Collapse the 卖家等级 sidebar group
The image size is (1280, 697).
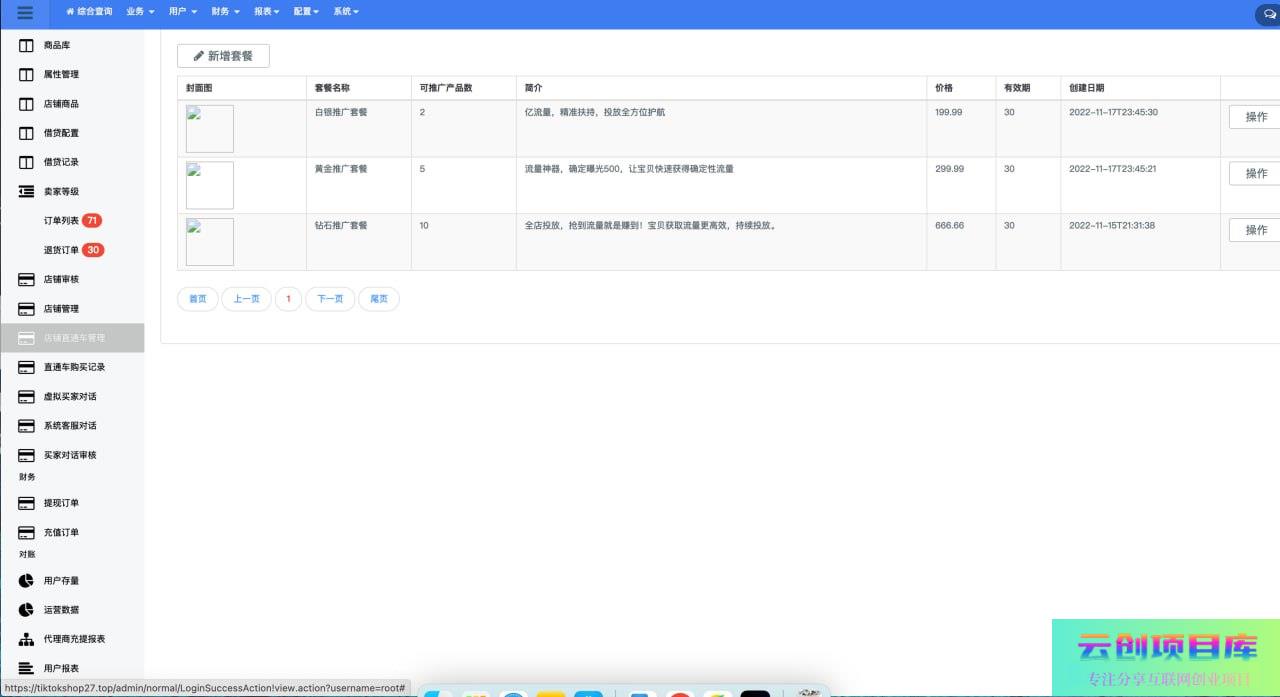(60, 191)
